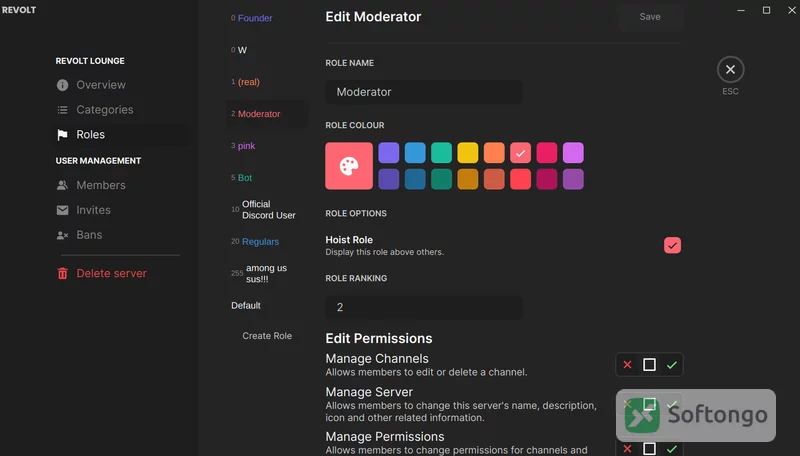Set Manage Channels to neutral square
The height and width of the screenshot is (456, 800).
pyautogui.click(x=649, y=365)
